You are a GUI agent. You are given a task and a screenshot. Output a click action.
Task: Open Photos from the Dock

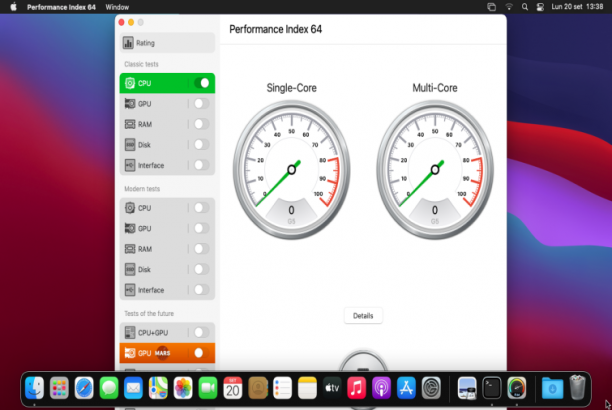click(x=183, y=388)
